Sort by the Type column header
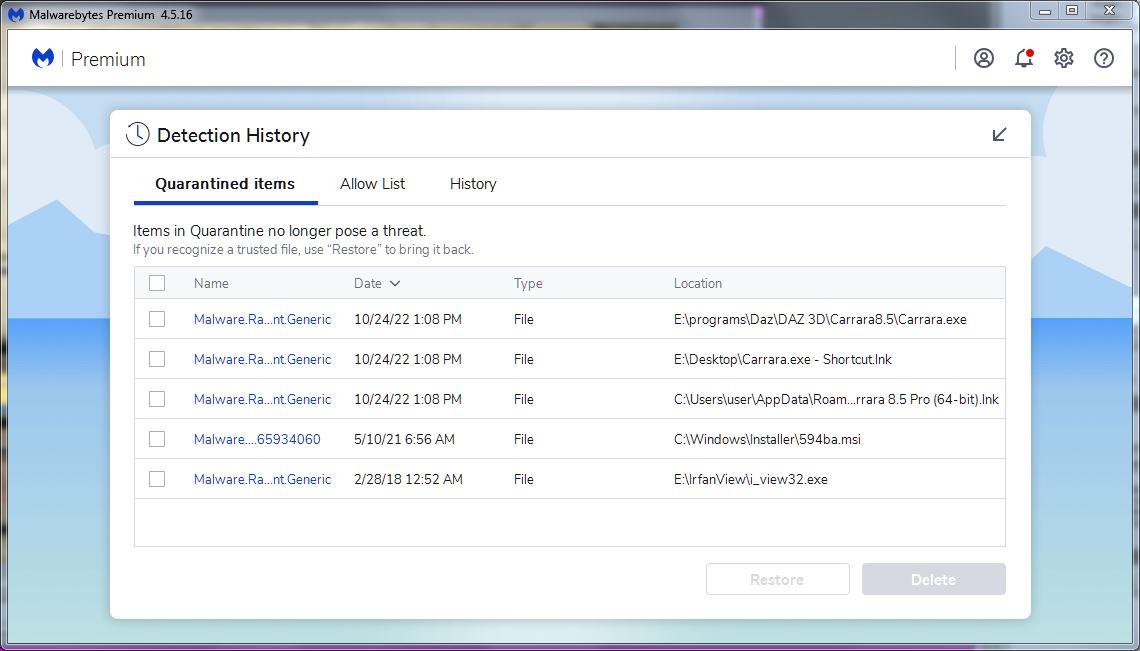Image resolution: width=1140 pixels, height=651 pixels. point(528,284)
